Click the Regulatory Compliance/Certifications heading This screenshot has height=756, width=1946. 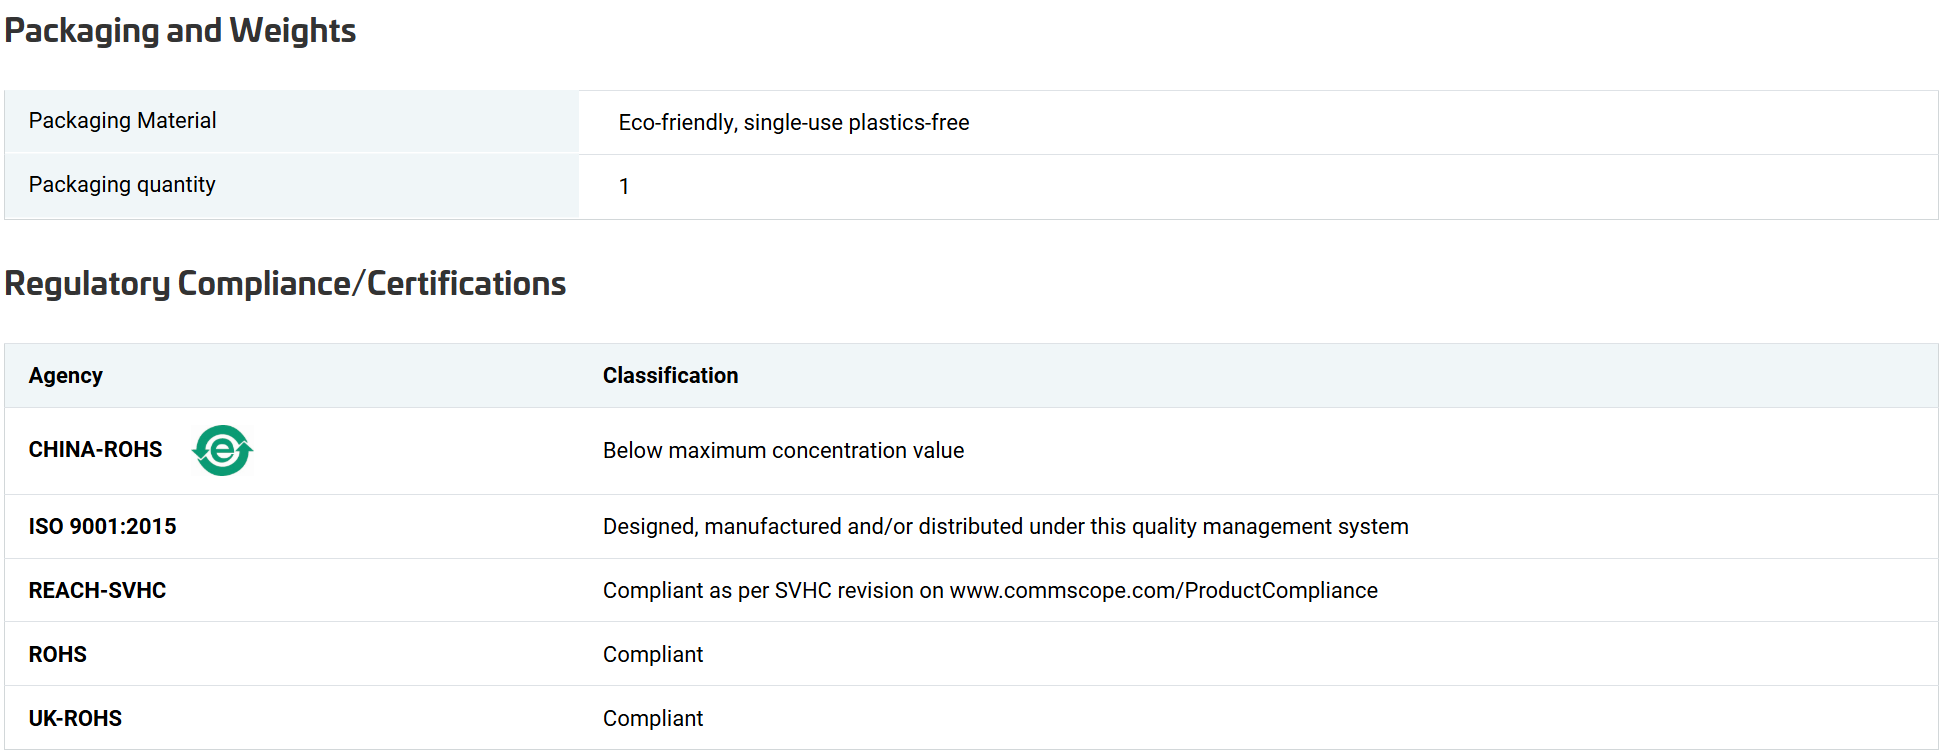click(x=285, y=284)
